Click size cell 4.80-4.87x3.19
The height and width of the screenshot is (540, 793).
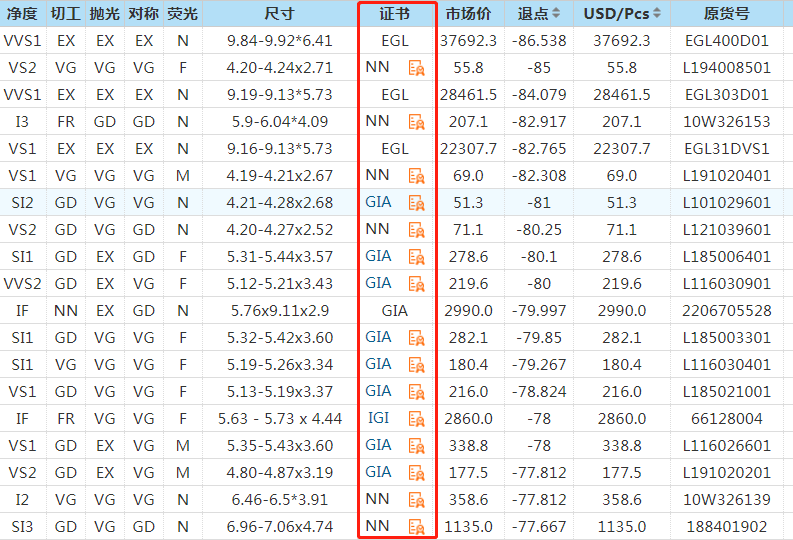[x=279, y=473]
